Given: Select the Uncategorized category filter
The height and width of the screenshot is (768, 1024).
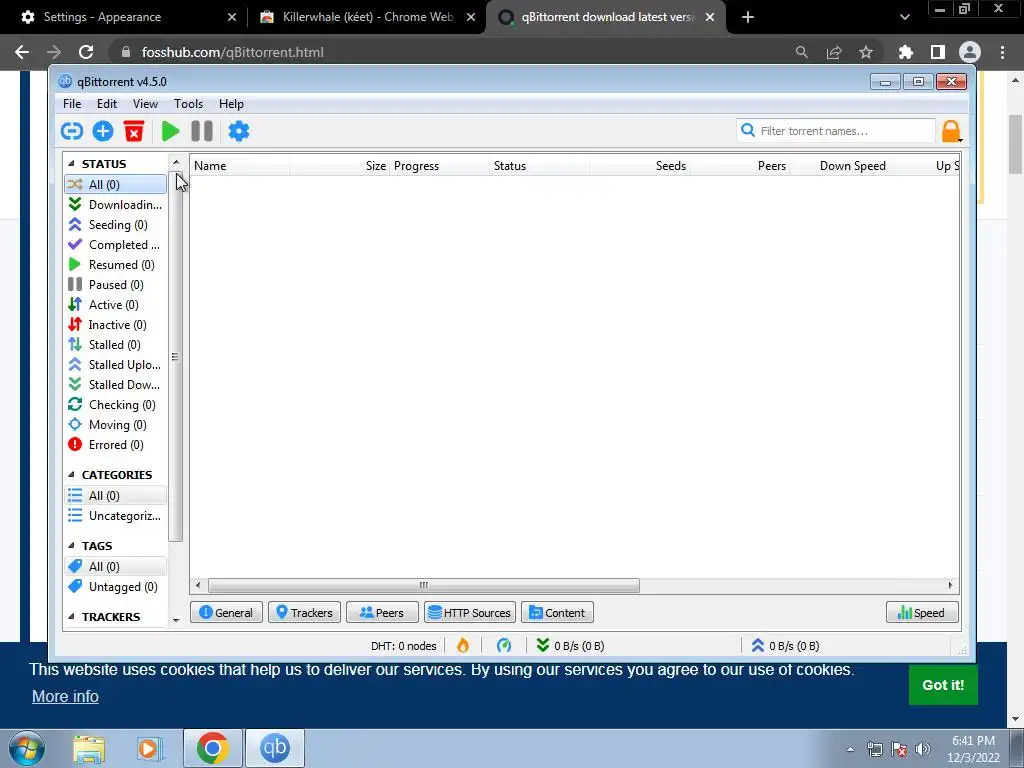Looking at the screenshot, I should tap(116, 516).
